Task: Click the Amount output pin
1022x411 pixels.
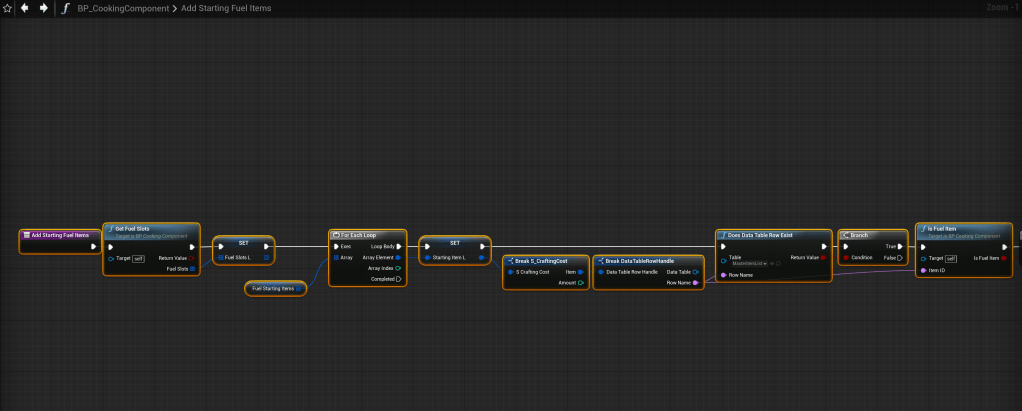Action: [x=580, y=283]
